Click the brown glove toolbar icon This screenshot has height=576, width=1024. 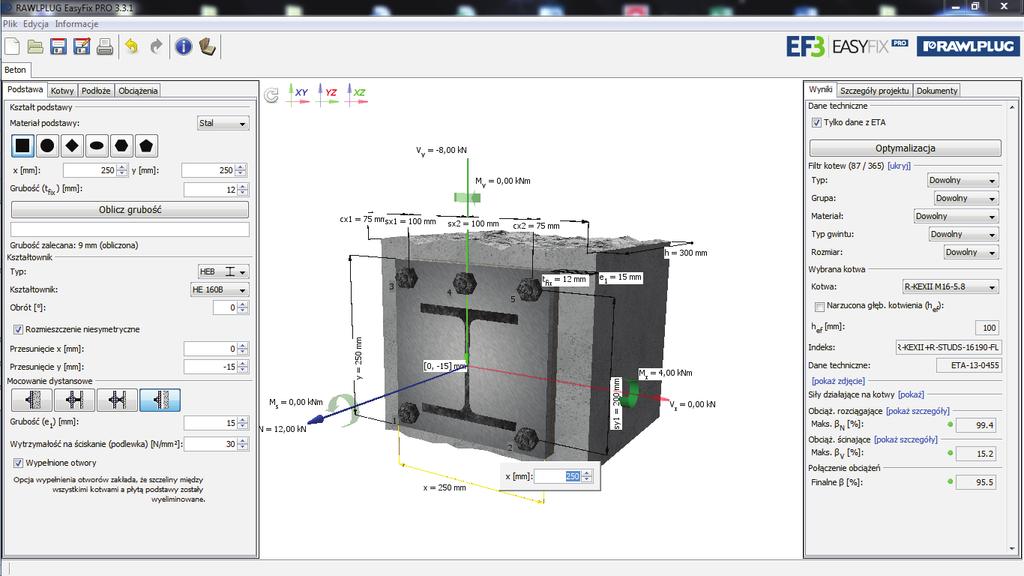[x=207, y=46]
